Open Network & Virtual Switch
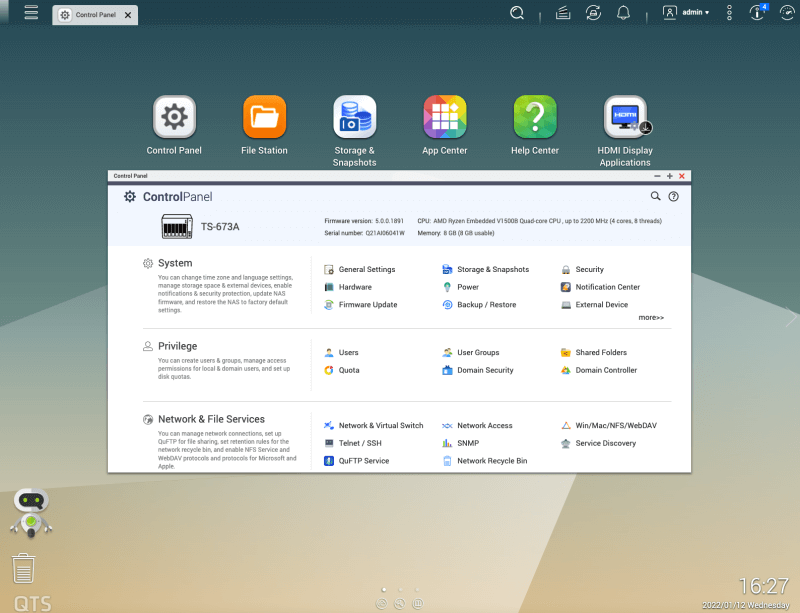 pos(374,426)
